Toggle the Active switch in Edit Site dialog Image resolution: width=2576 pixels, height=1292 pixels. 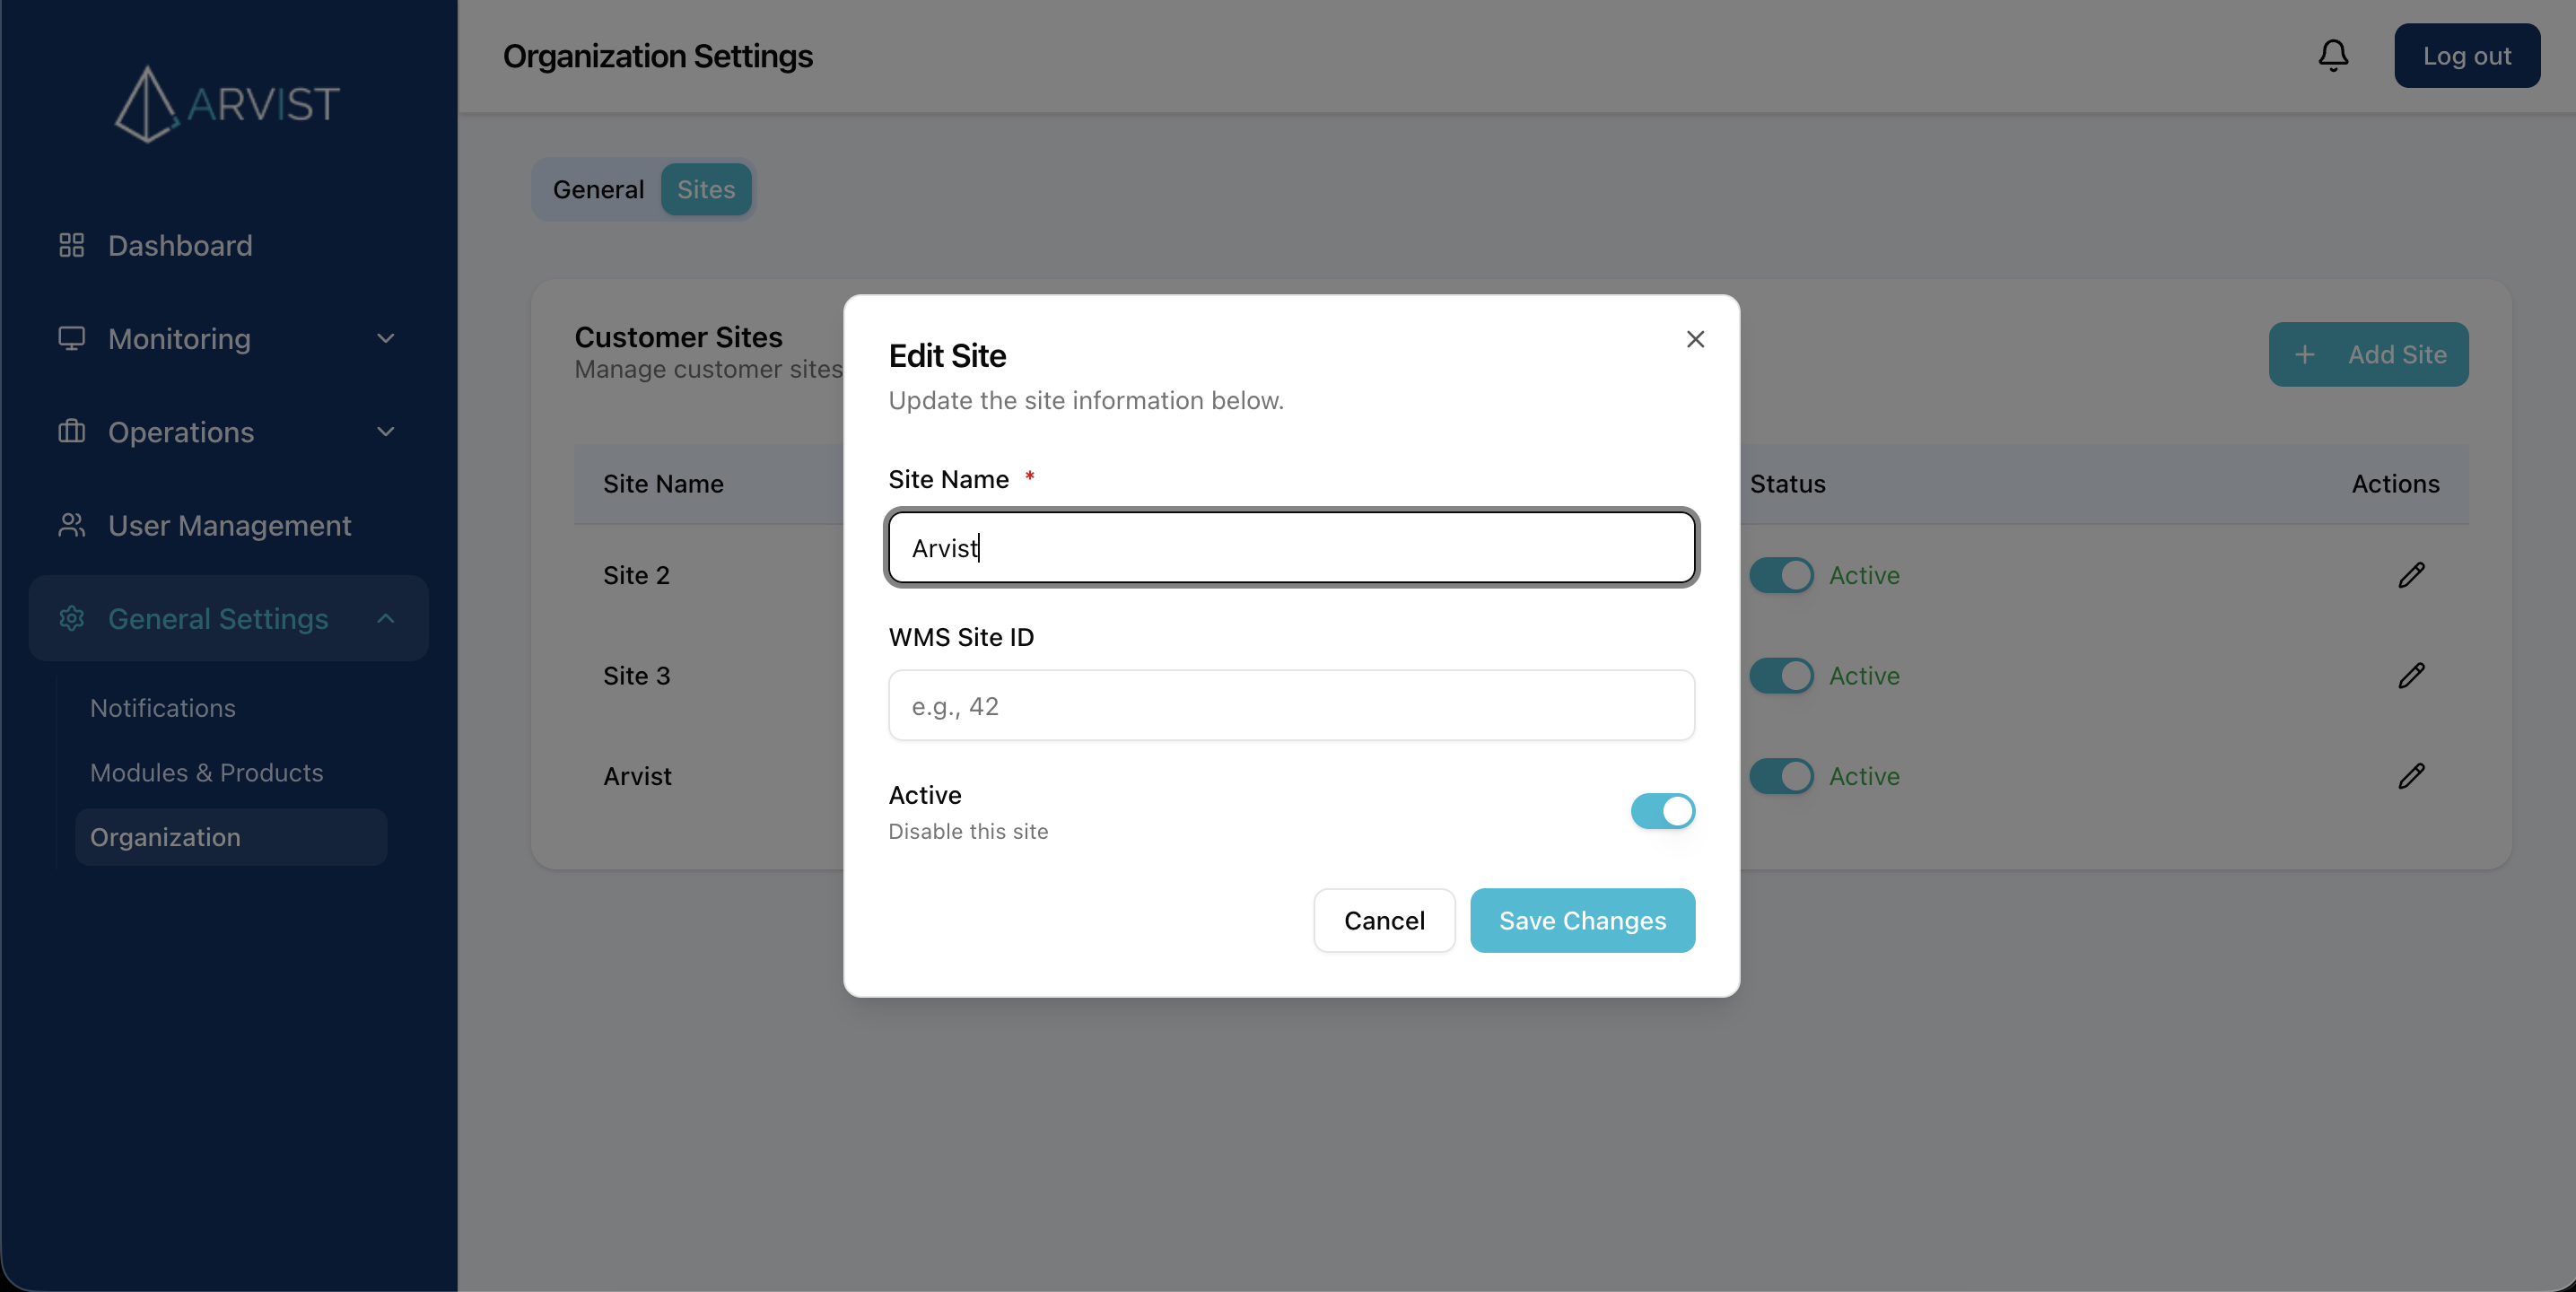[x=1662, y=811]
